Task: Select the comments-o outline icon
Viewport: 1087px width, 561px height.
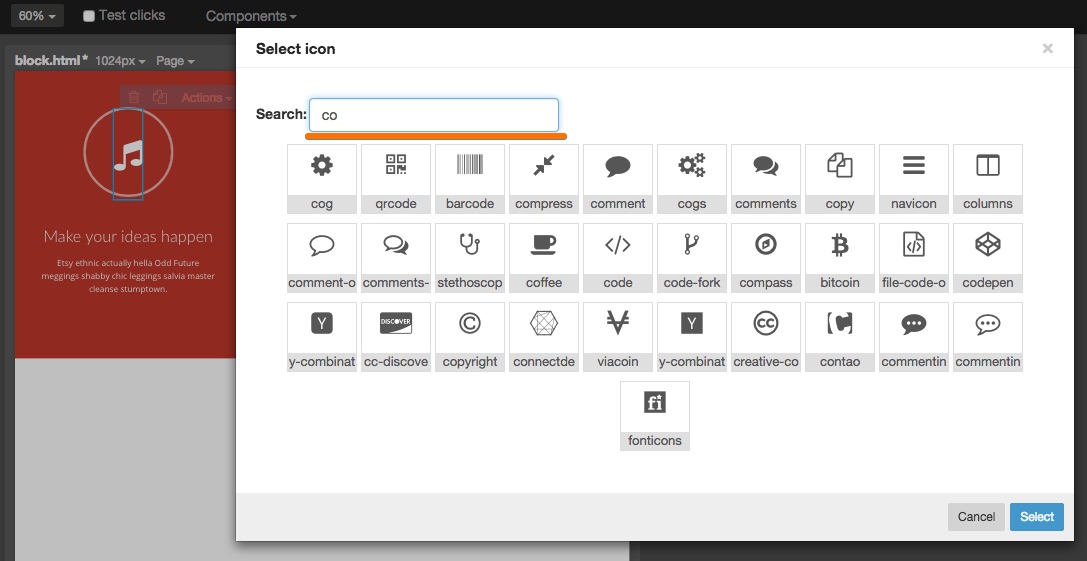Action: click(x=396, y=258)
